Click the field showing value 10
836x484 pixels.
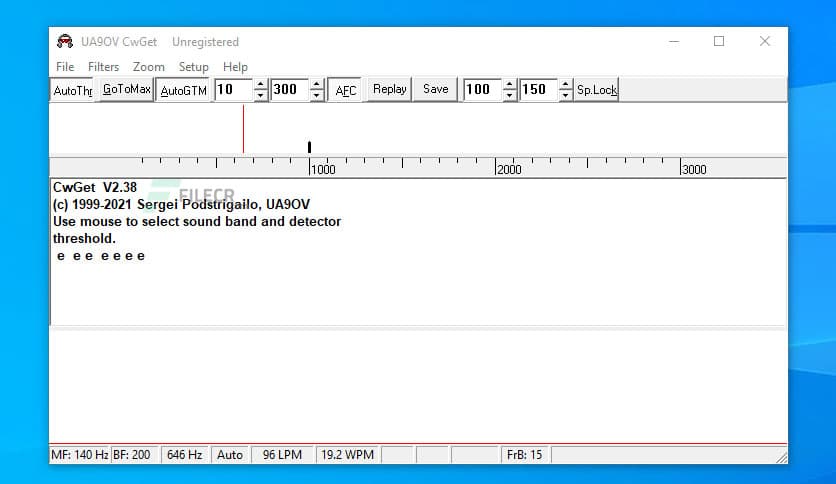(x=234, y=90)
